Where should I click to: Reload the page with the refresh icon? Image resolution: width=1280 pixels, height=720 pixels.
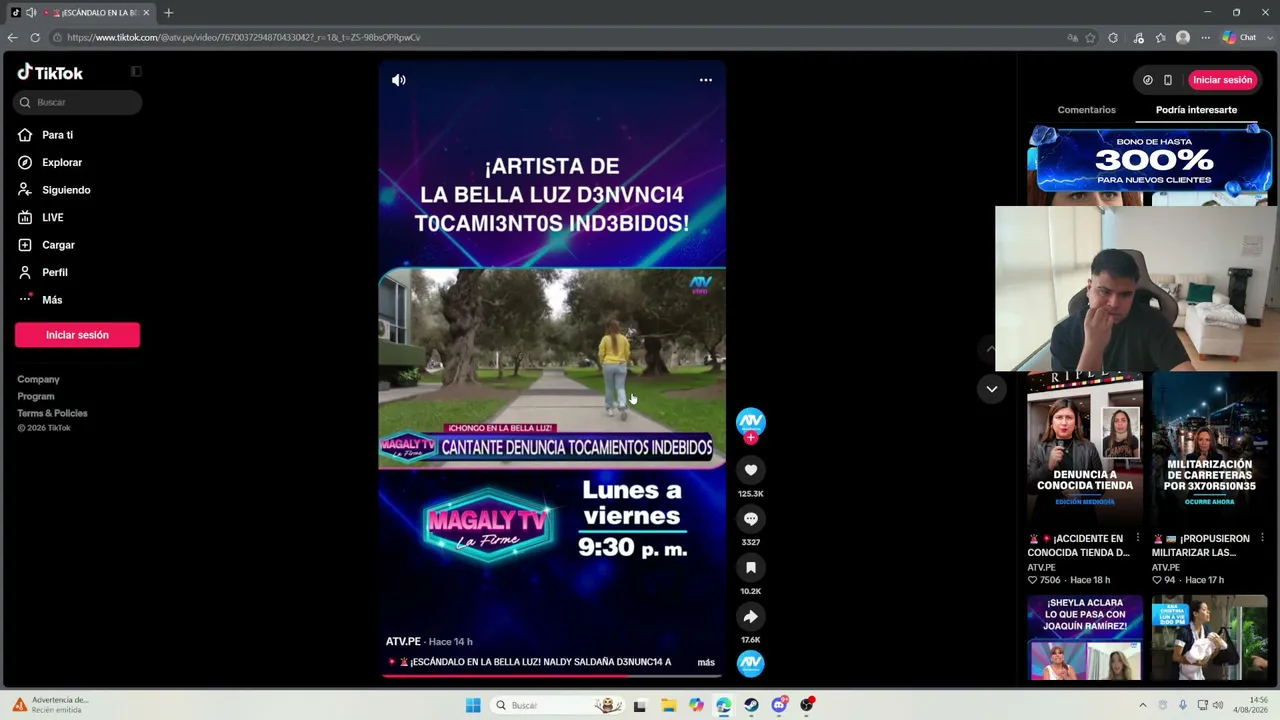point(35,37)
